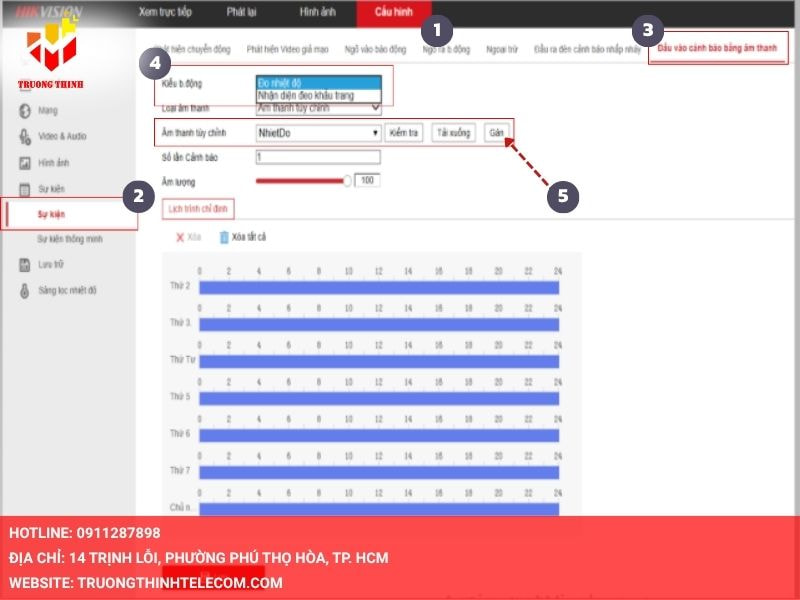Image resolution: width=800 pixels, height=600 pixels.
Task: Click the Sàng lọc nhiệt độ thermometer icon
Action: click(x=23, y=291)
